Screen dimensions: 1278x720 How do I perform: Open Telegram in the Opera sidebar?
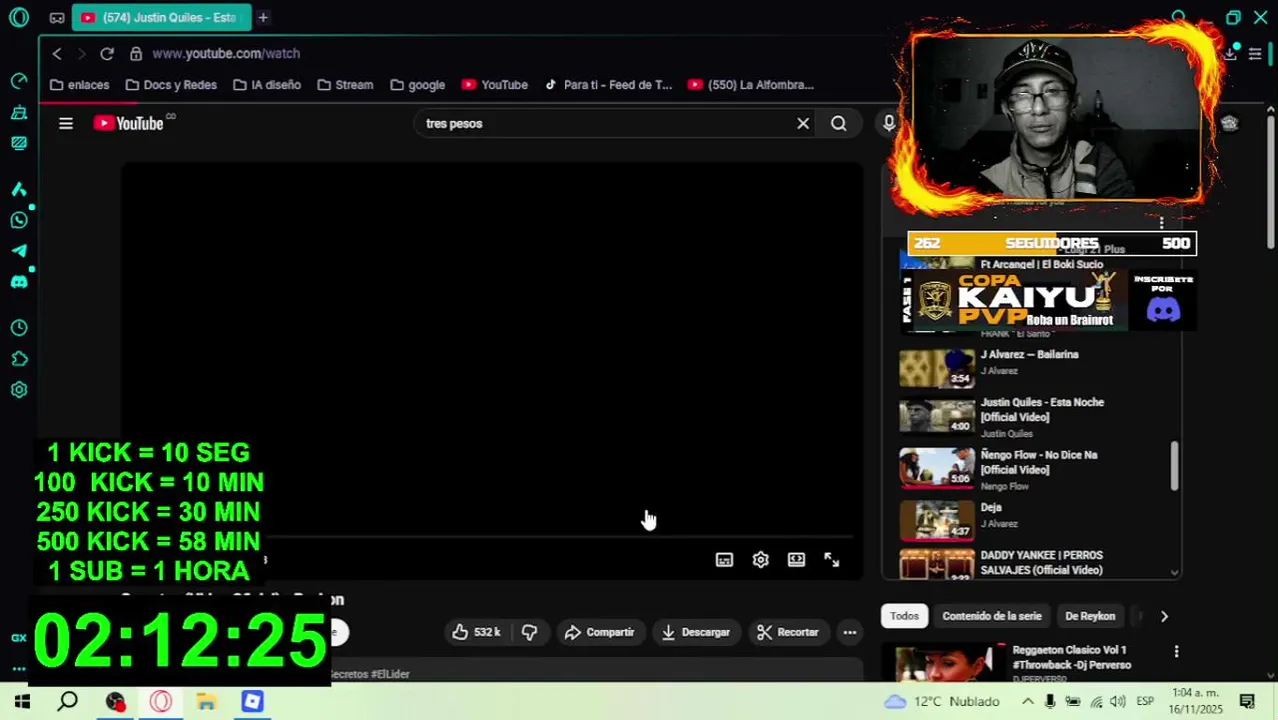click(19, 251)
